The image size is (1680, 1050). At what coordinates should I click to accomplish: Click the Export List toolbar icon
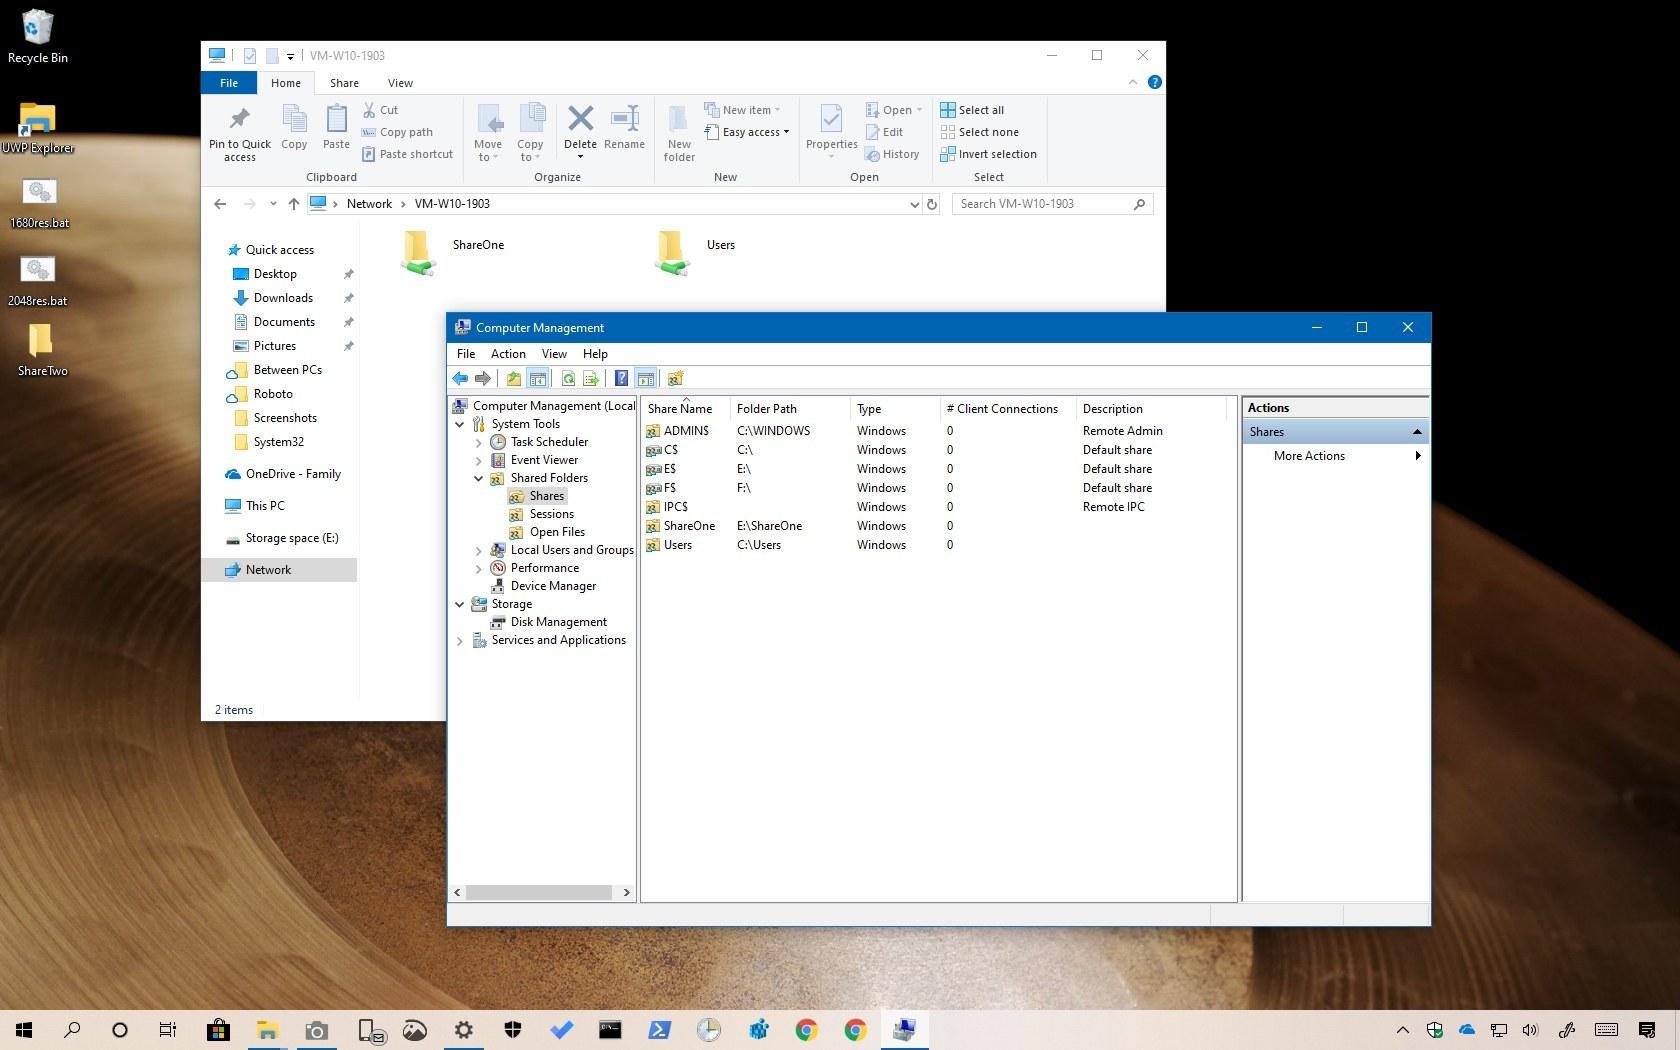point(591,378)
